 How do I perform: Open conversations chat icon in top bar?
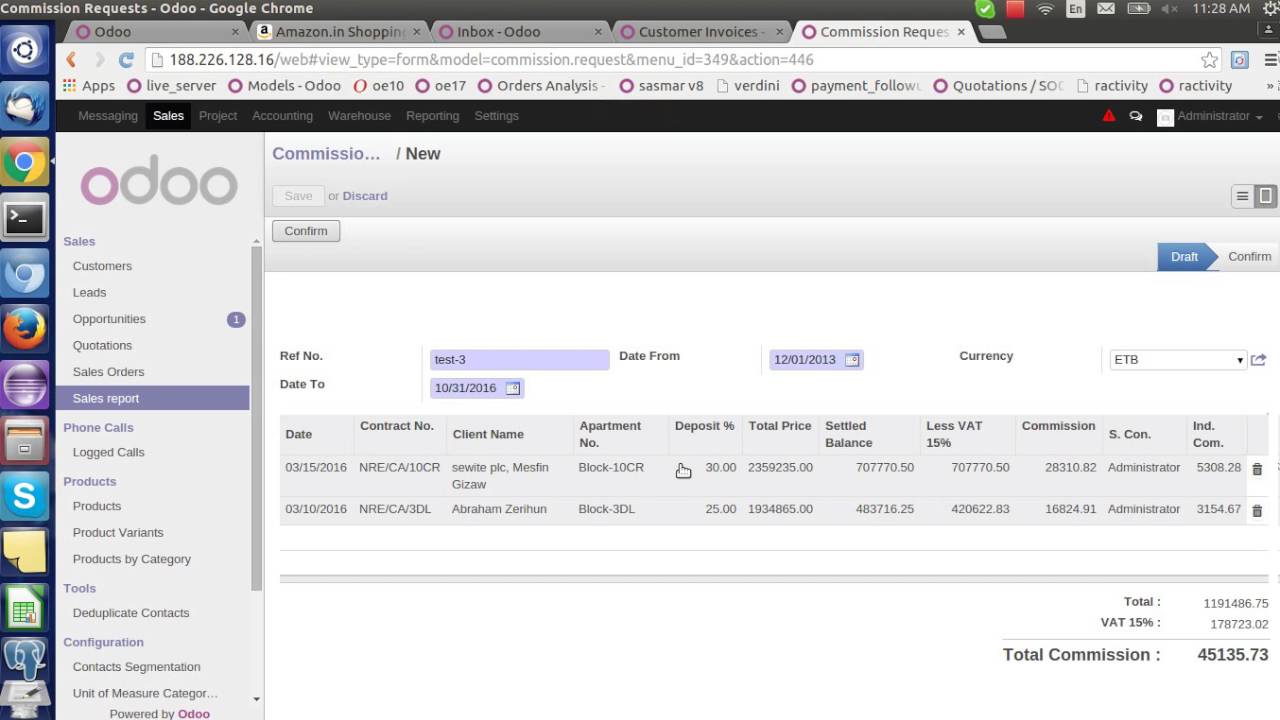(x=1136, y=116)
